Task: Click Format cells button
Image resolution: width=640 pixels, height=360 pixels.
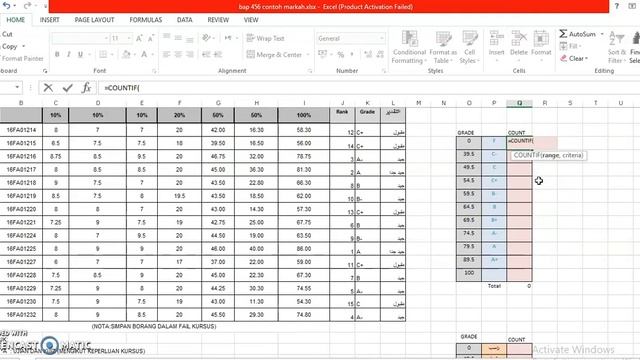Action: (x=541, y=47)
